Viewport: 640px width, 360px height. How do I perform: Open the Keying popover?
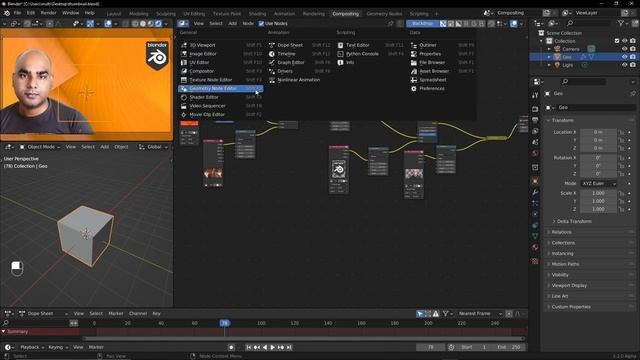(x=58, y=347)
